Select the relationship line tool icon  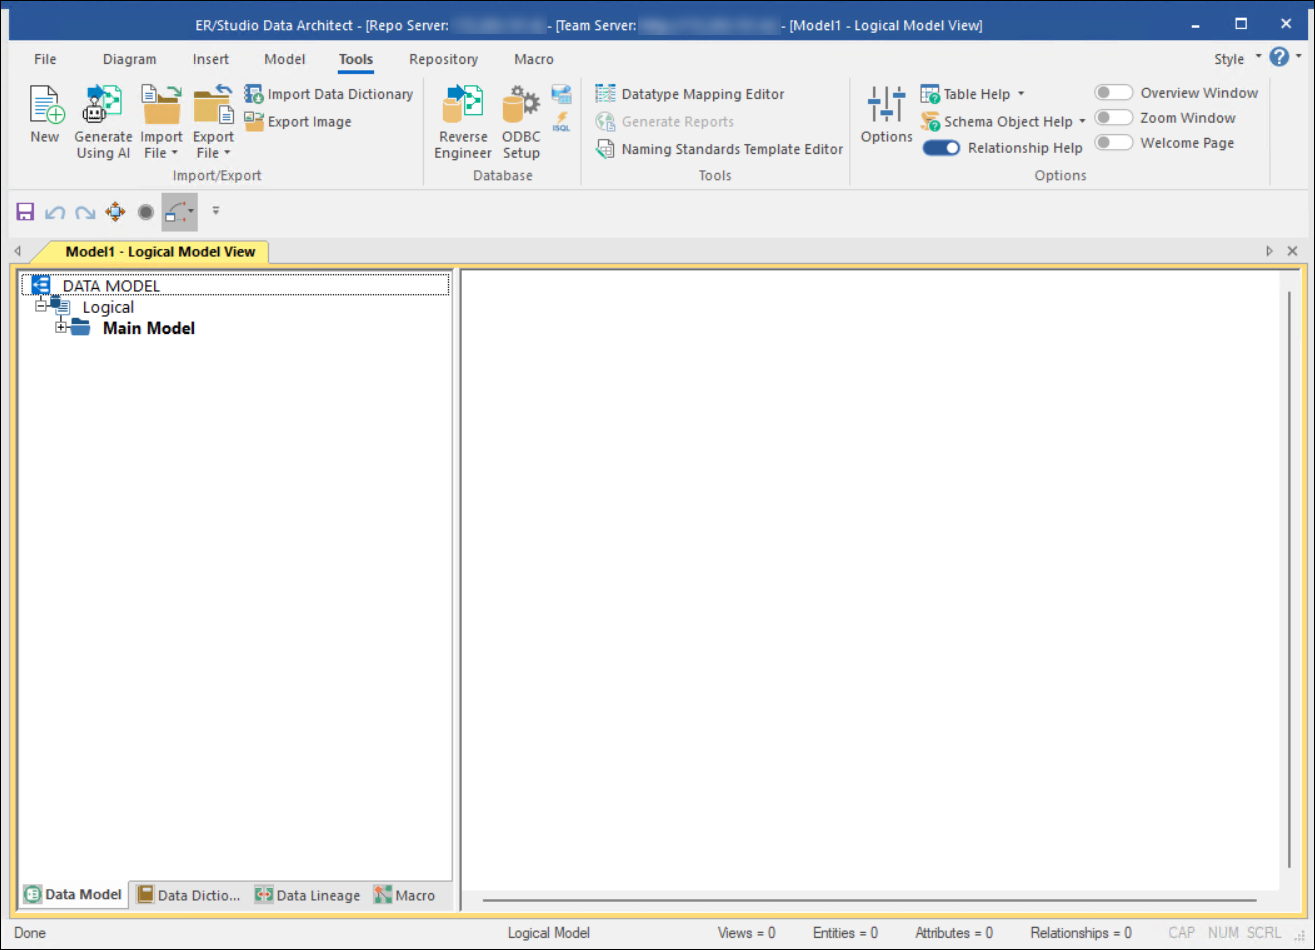pyautogui.click(x=175, y=212)
